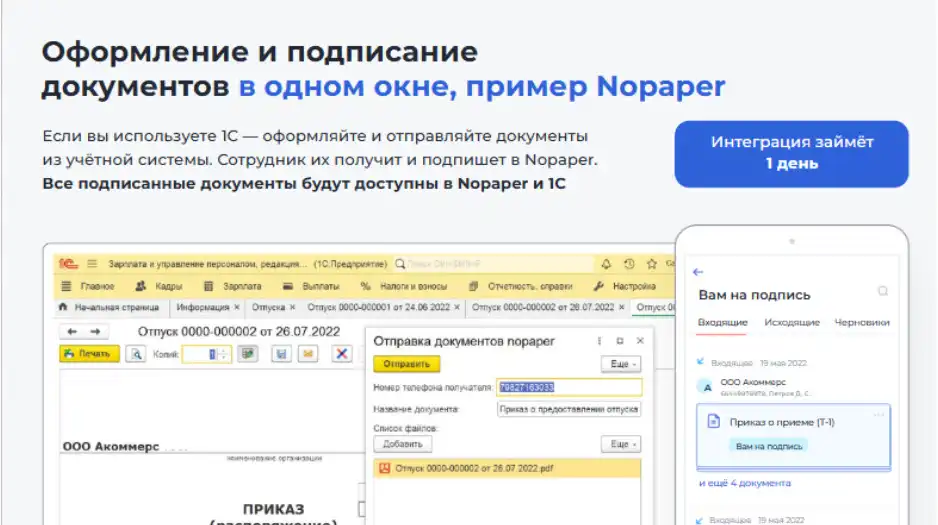Maximize the Отправка документов dialog
The height and width of the screenshot is (525, 938).
[620, 341]
